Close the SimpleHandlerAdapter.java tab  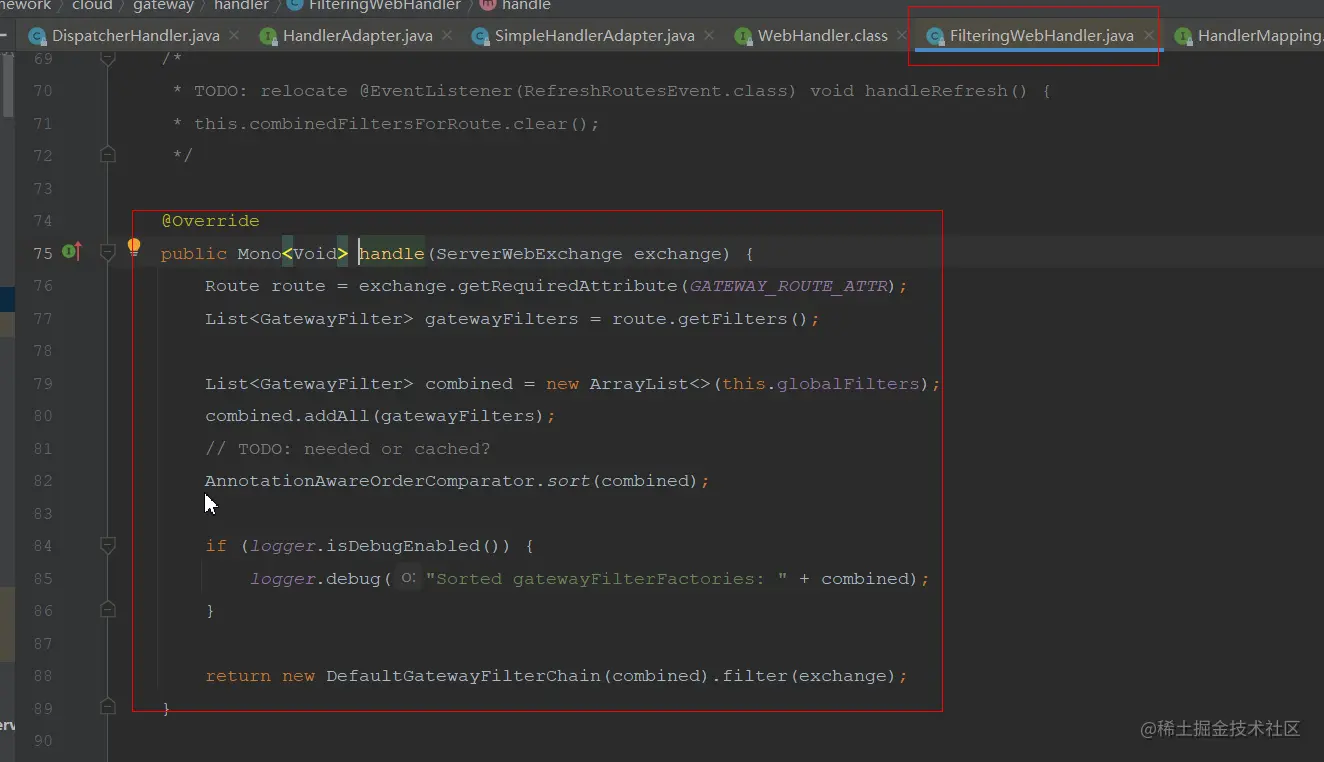pos(709,35)
